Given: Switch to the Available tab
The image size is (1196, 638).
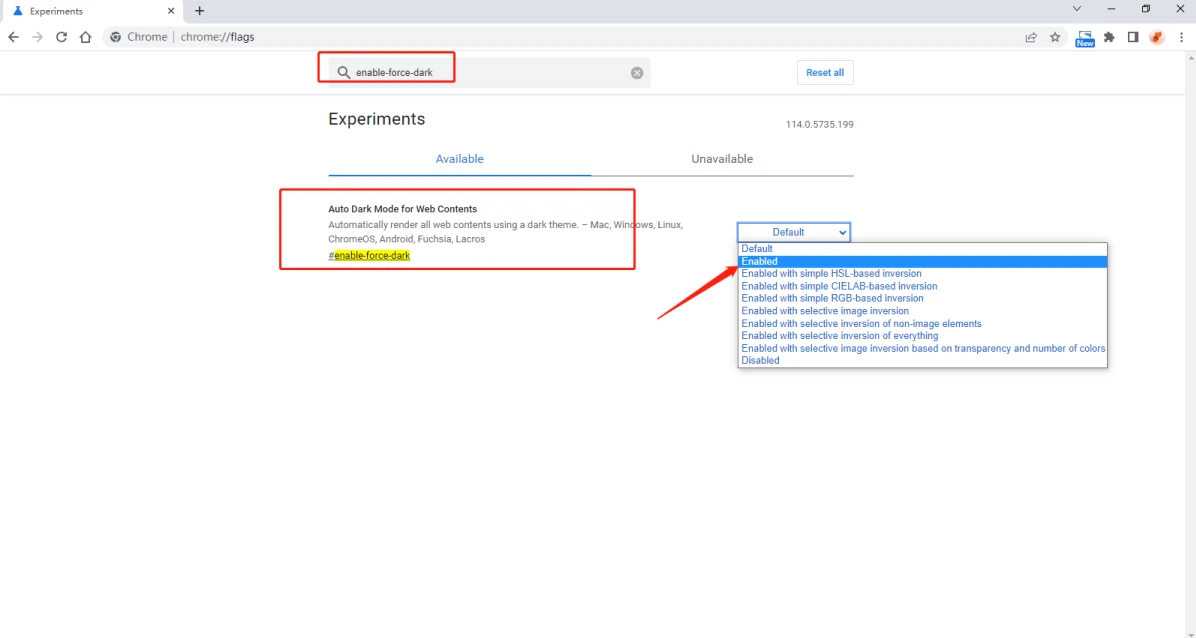Looking at the screenshot, I should 459,159.
